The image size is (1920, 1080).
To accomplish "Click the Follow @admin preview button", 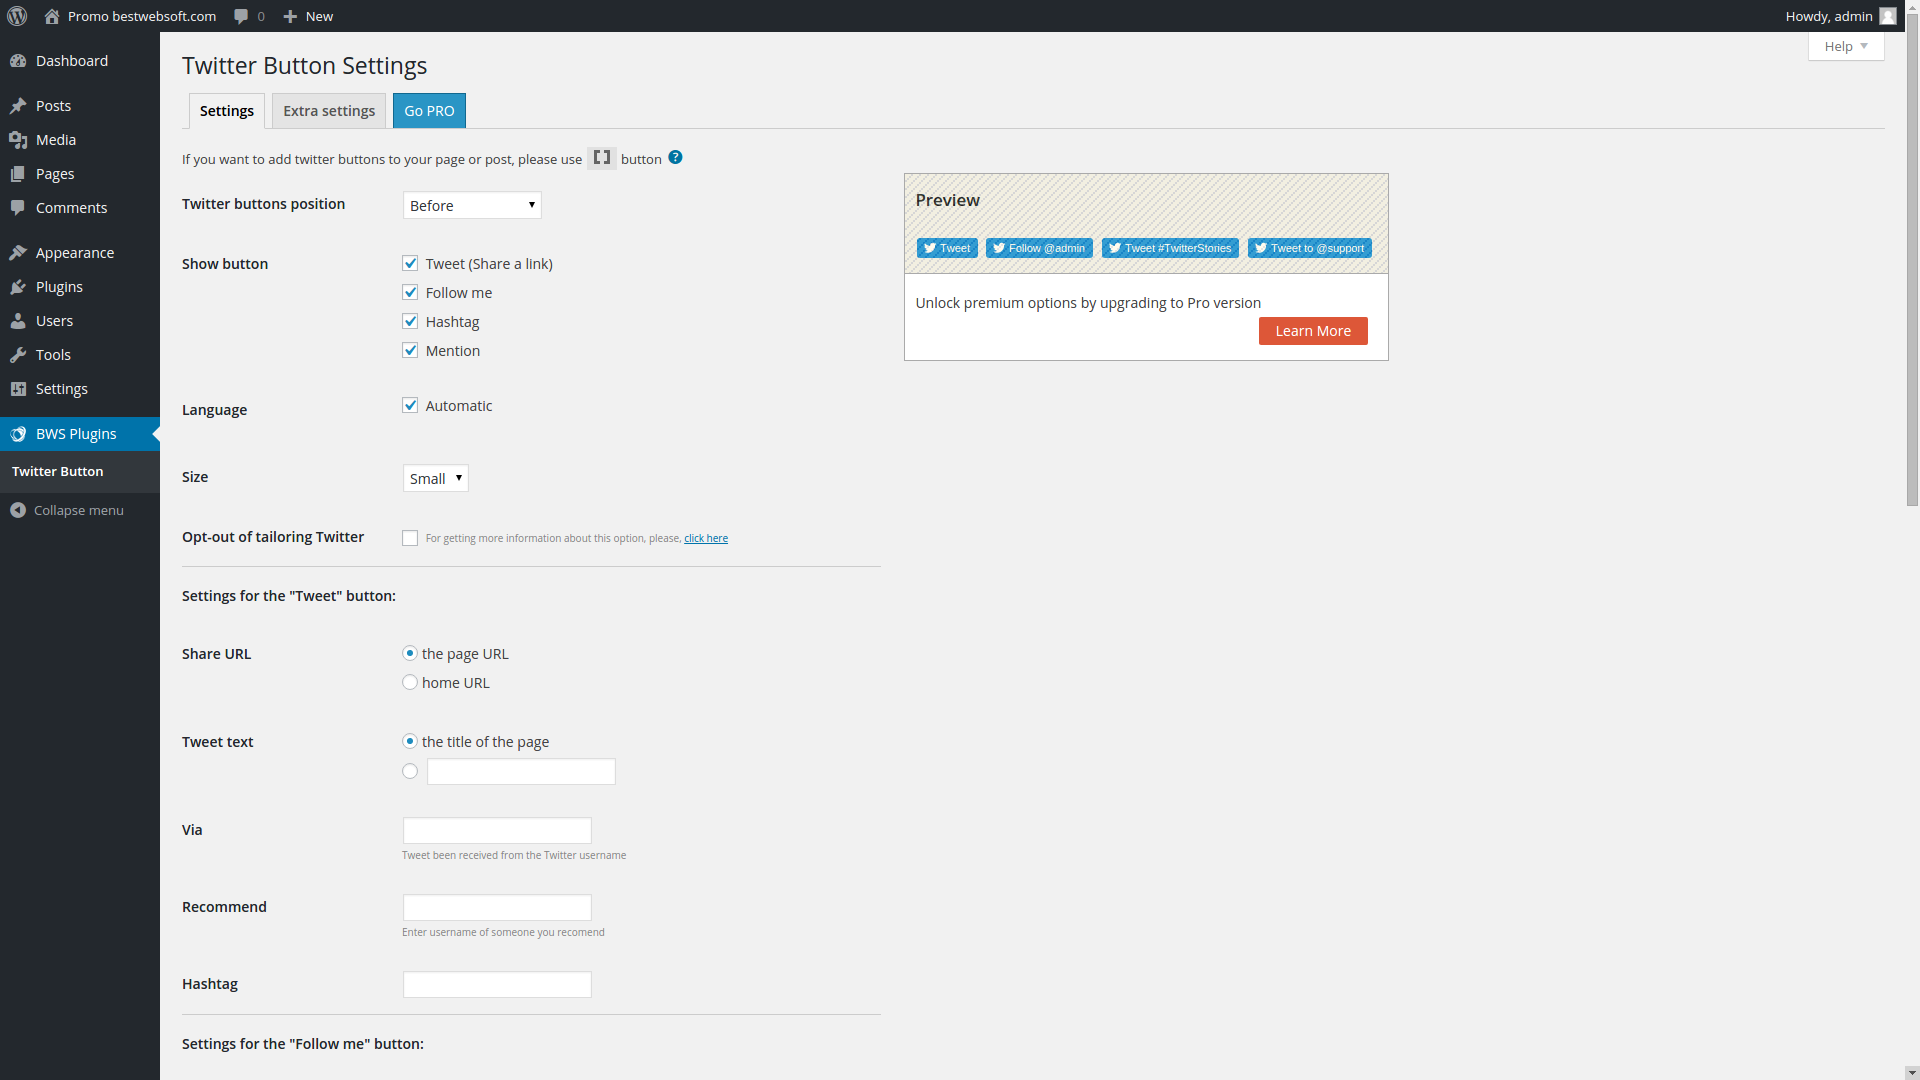I will 1039,248.
